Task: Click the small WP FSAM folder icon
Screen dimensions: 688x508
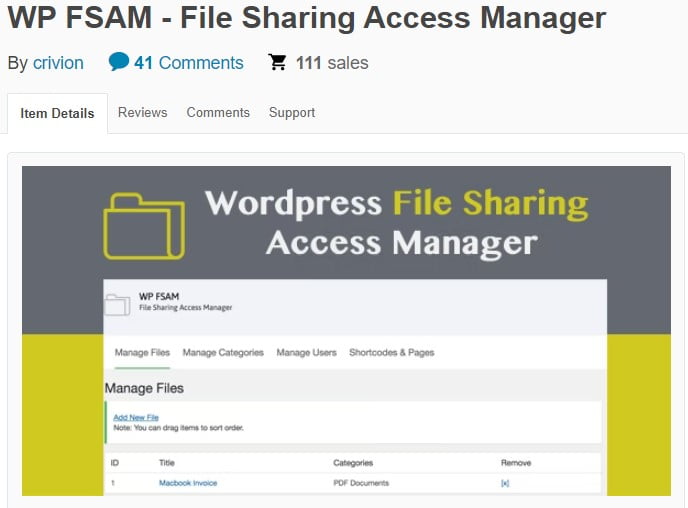Action: point(118,304)
